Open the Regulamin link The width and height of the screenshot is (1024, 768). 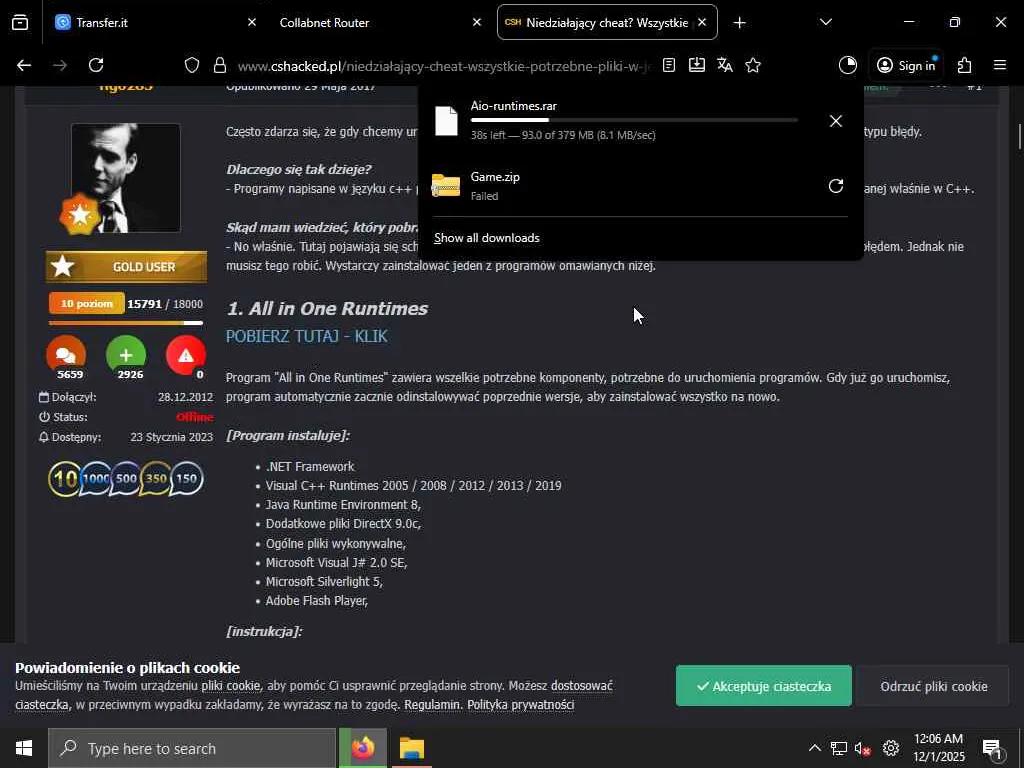pos(432,705)
